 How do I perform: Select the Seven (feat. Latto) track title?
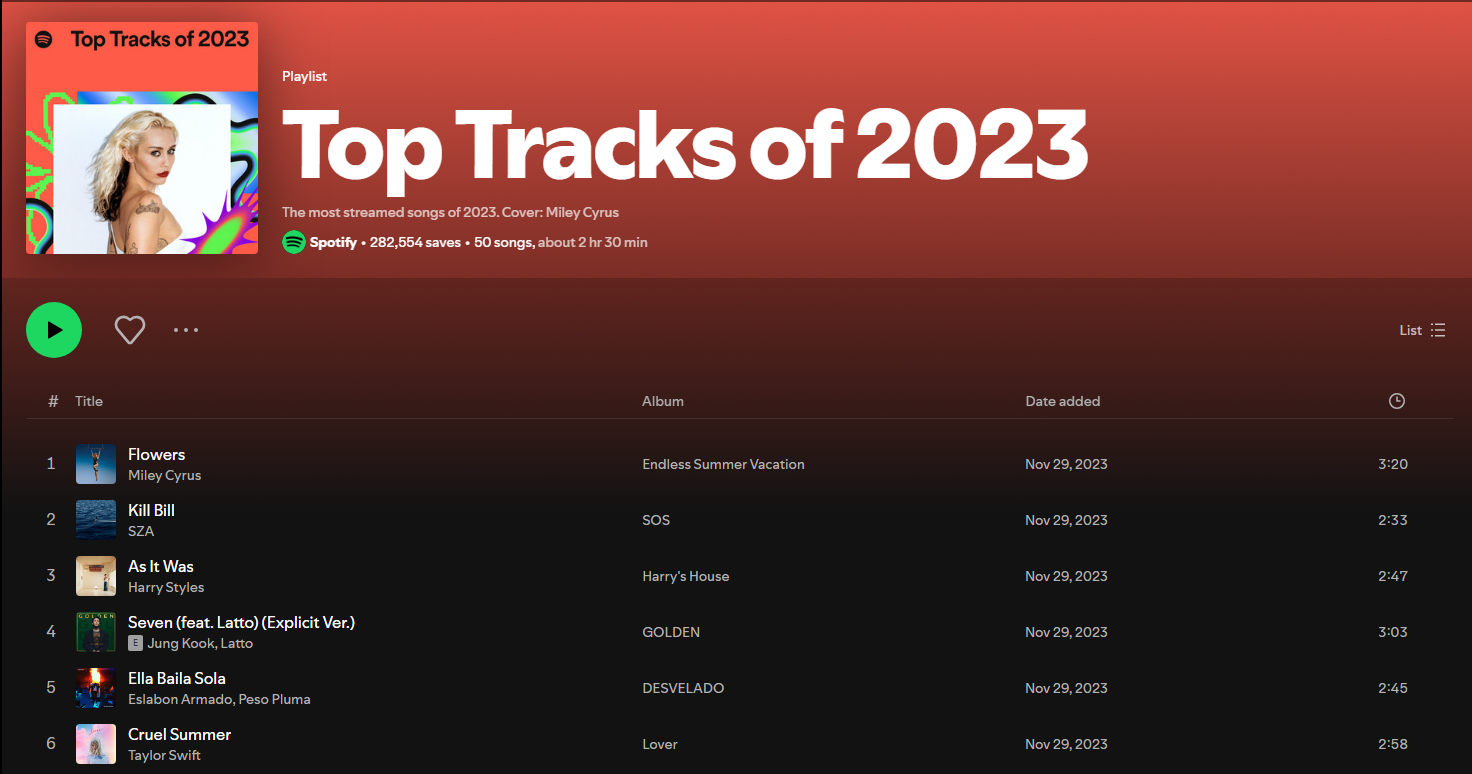[242, 622]
